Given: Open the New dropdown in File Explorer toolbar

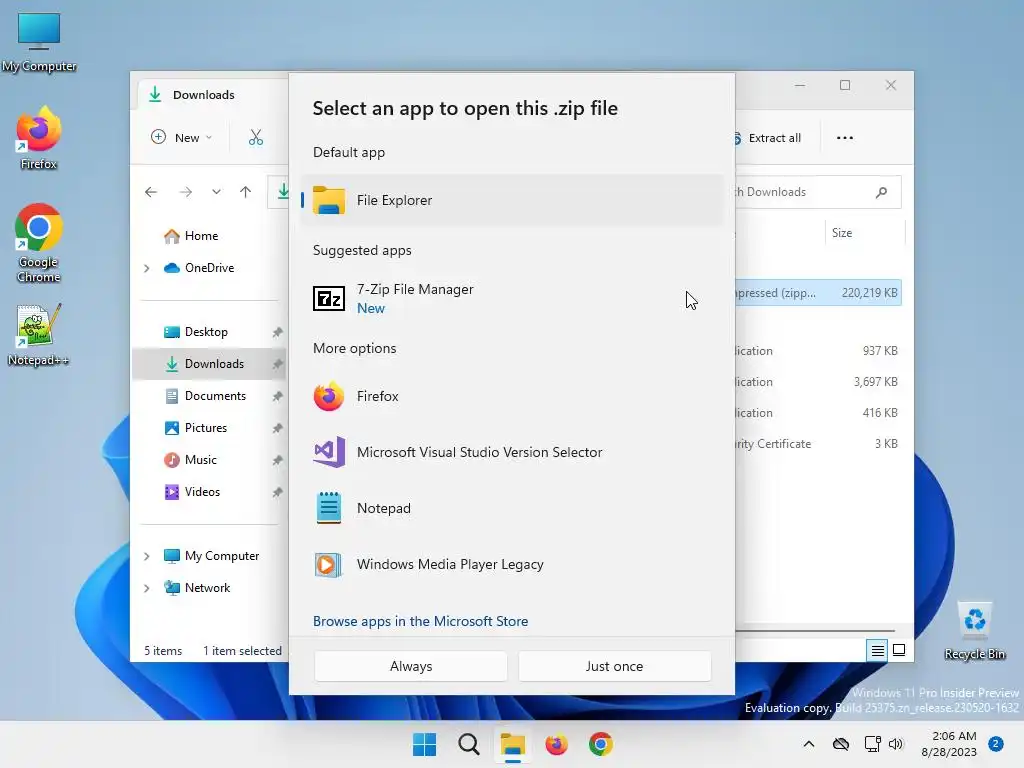Looking at the screenshot, I should tap(182, 138).
